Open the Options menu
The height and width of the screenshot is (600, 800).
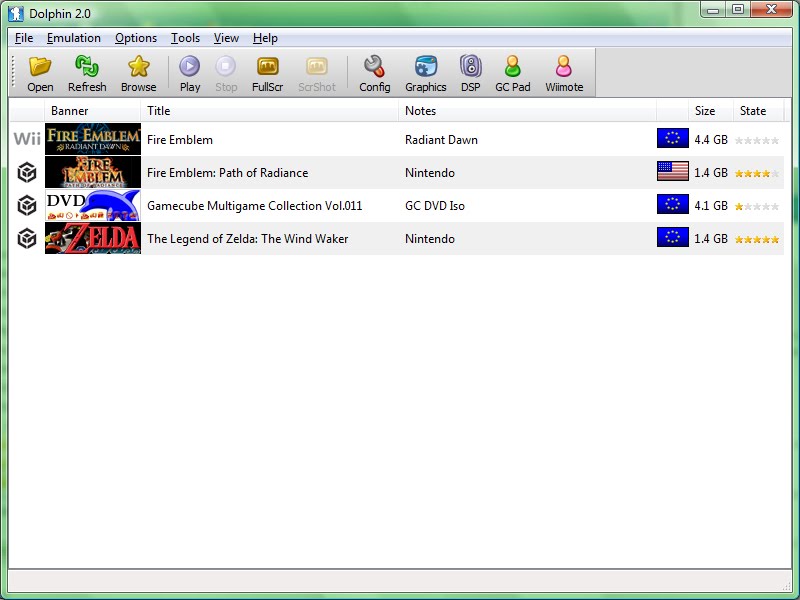click(136, 38)
